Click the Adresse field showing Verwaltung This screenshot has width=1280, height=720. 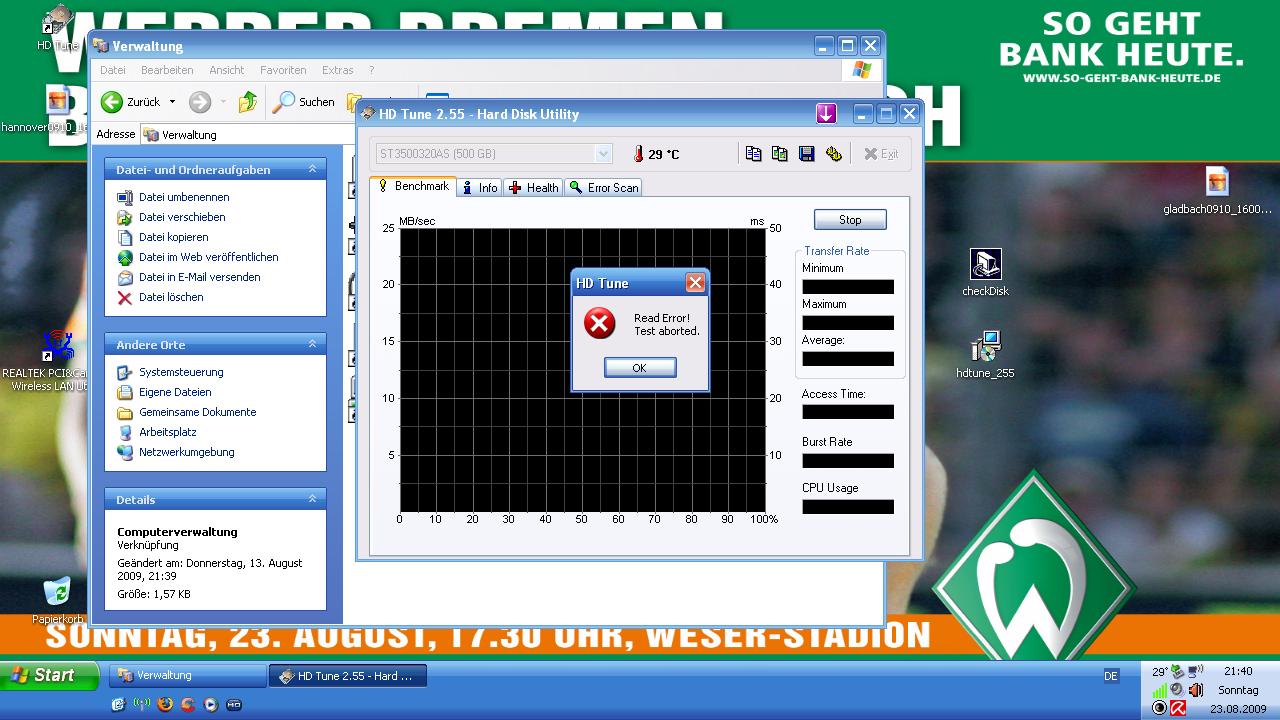point(250,134)
